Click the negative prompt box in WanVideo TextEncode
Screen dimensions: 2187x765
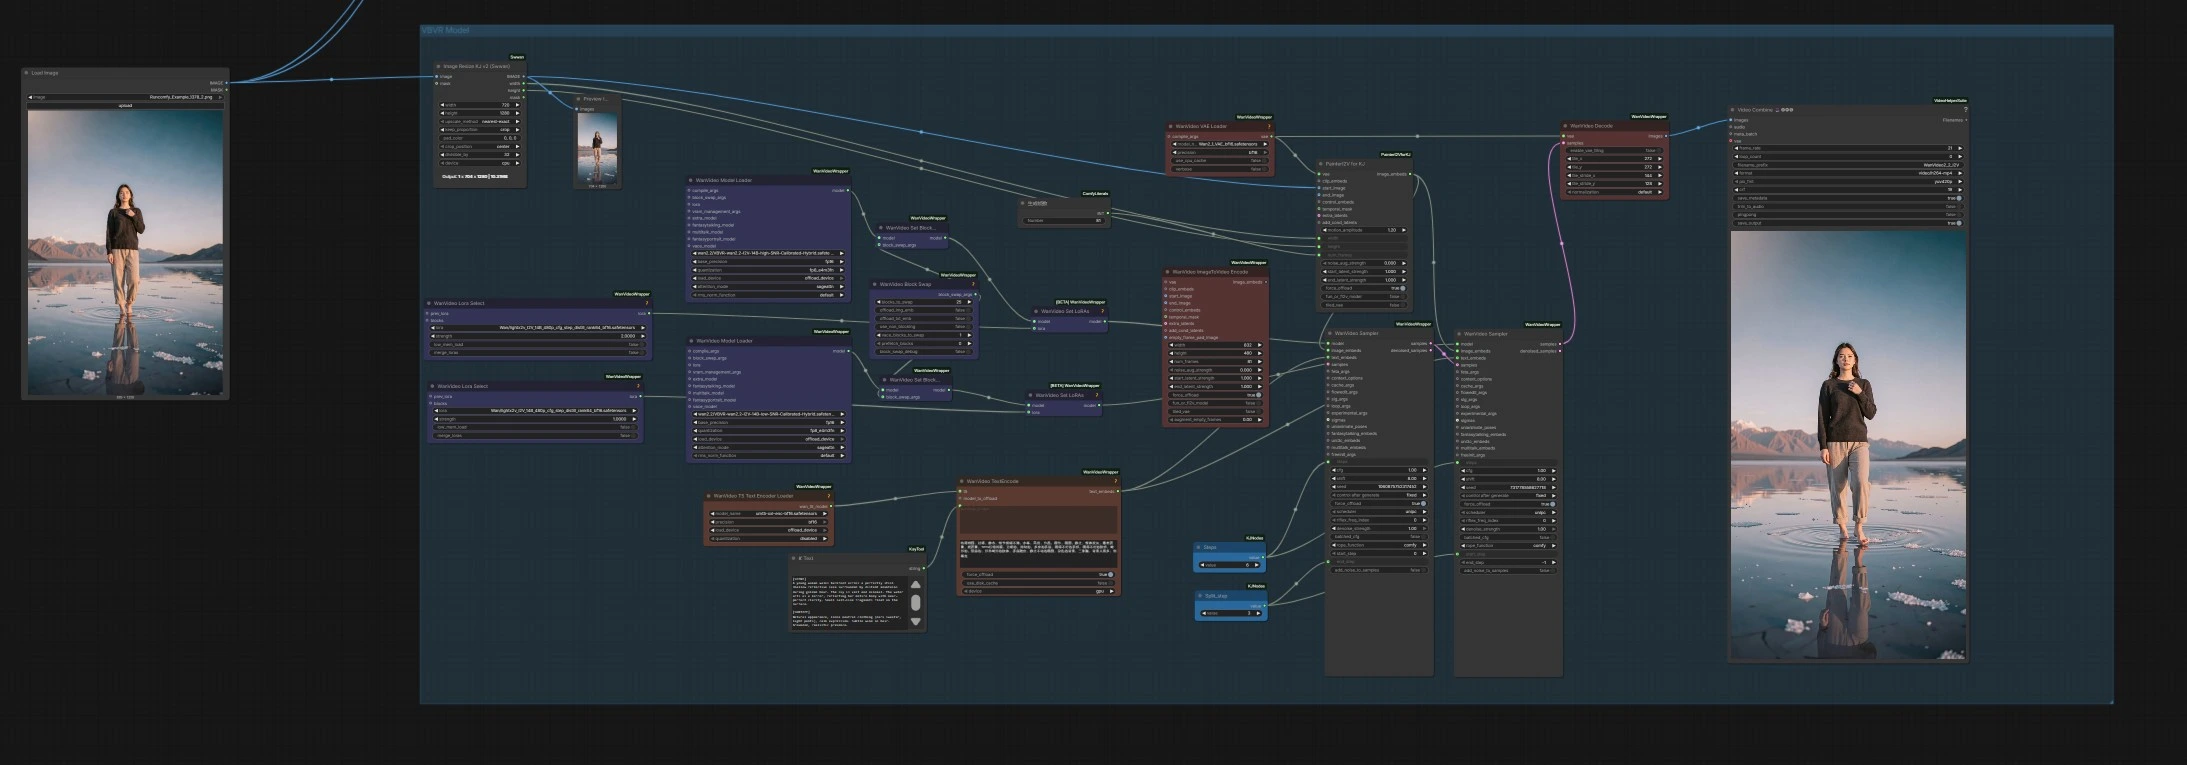pos(1038,554)
